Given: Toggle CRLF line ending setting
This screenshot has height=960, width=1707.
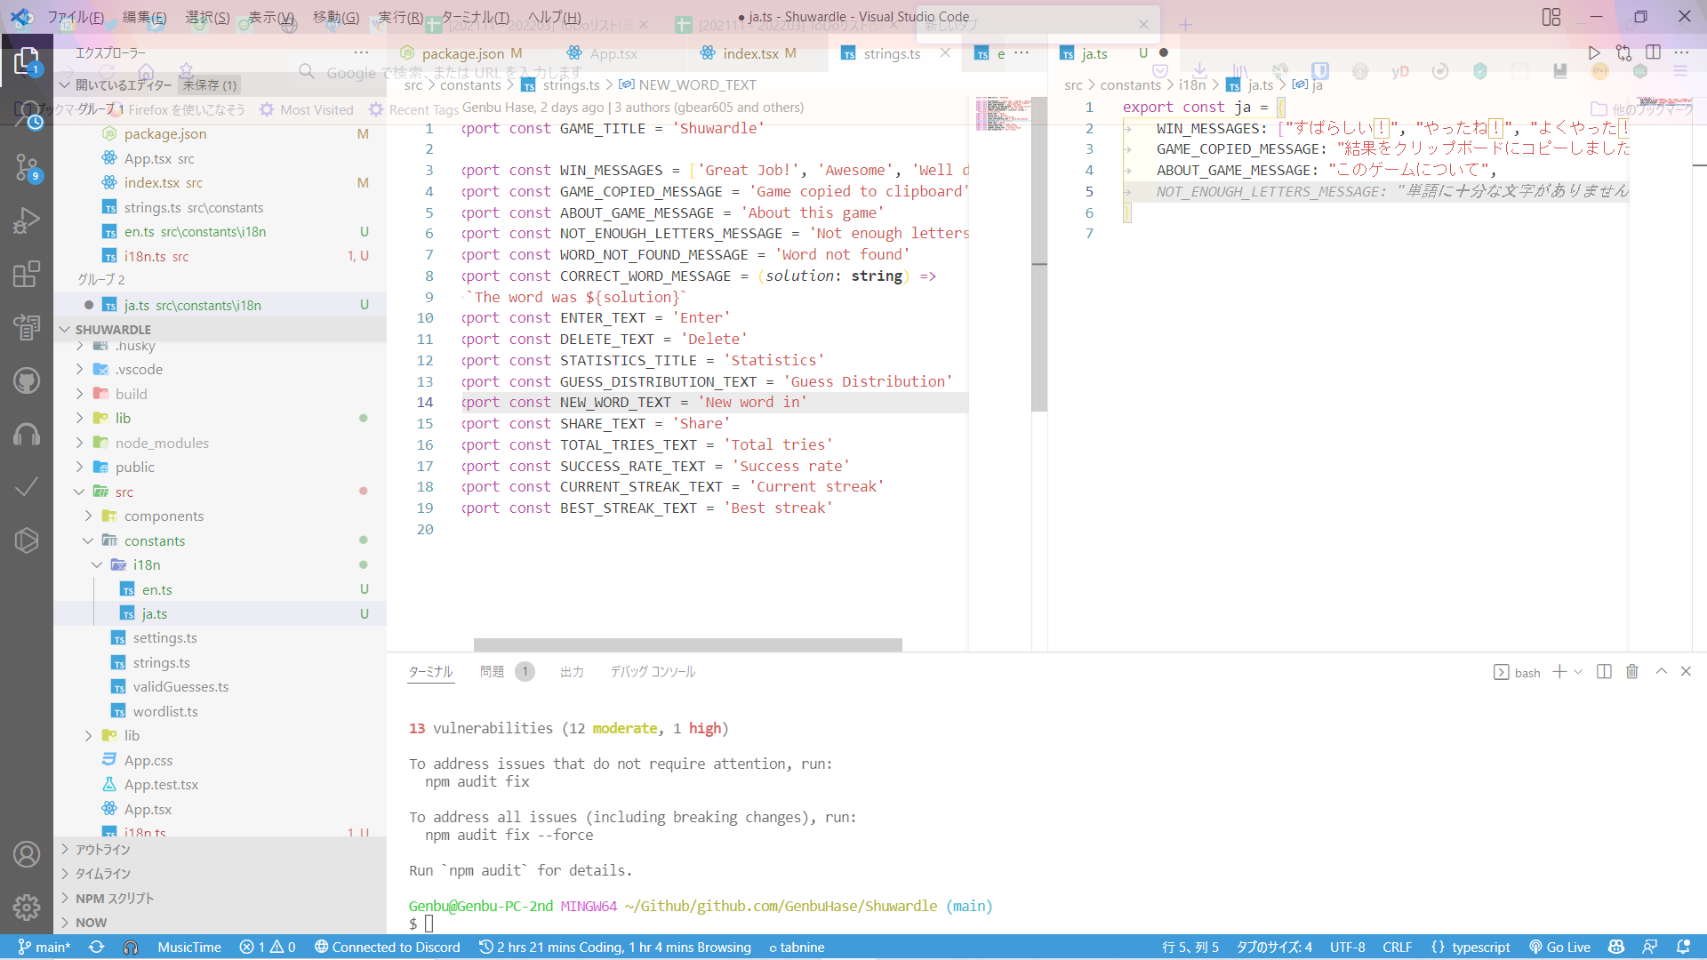Looking at the screenshot, I should (1396, 947).
